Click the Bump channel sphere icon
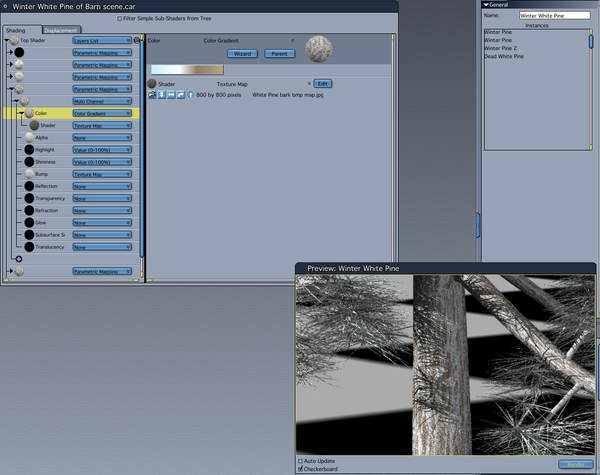This screenshot has height=475, width=600. (29, 174)
